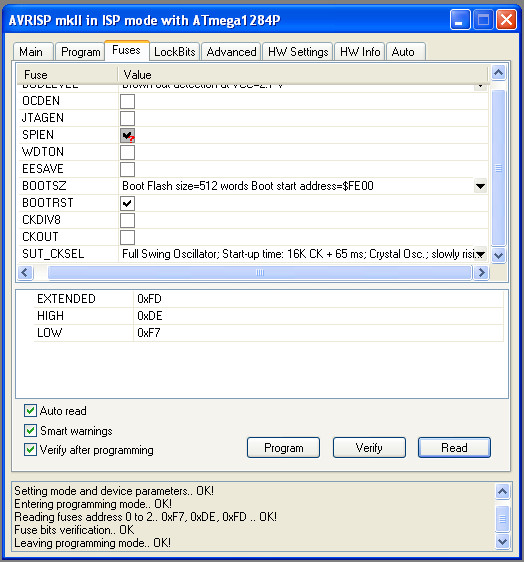Select the SUT_CKSEL fuse name
This screenshot has height=562, width=524.
click(x=53, y=254)
